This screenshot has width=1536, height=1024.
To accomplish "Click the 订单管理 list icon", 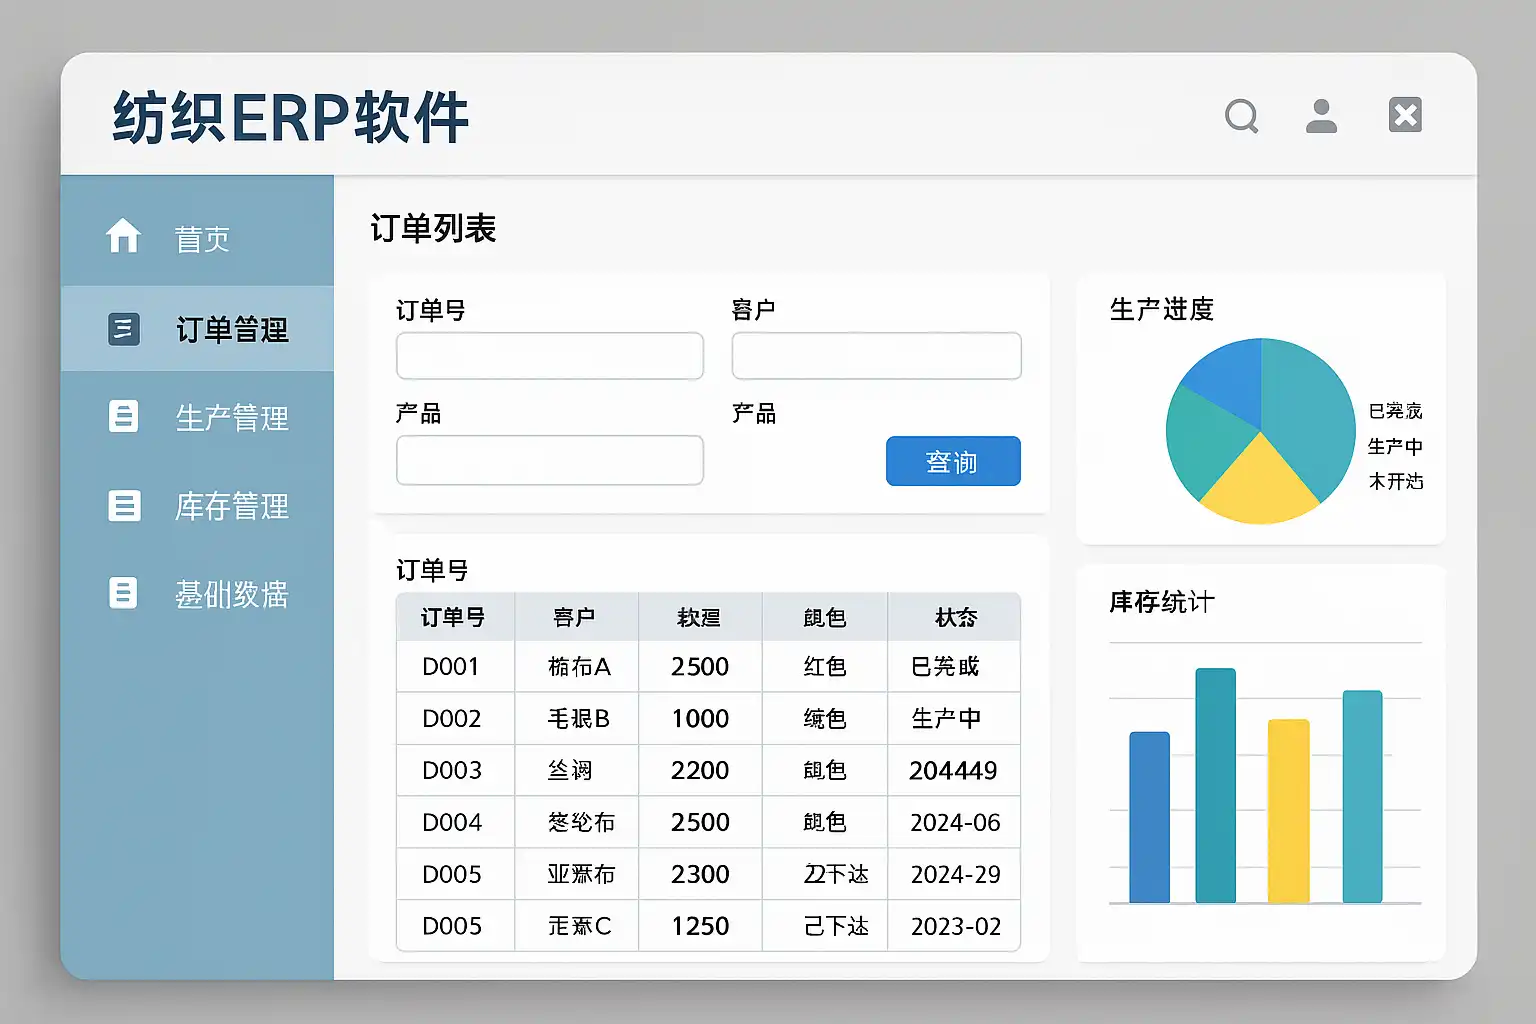I will pos(123,328).
